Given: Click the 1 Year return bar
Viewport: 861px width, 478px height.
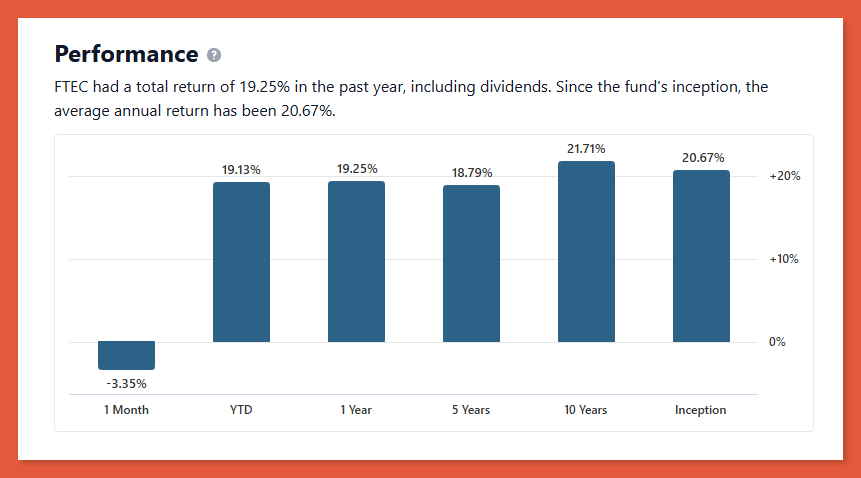Looking at the screenshot, I should pyautogui.click(x=356, y=262).
